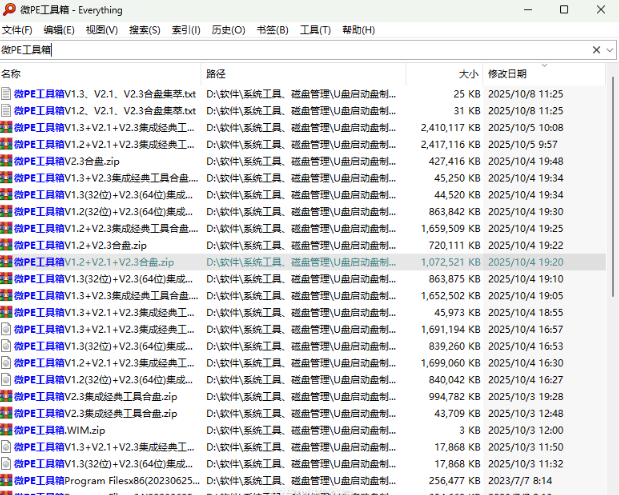This screenshot has height=495, width=619.
Task: Click the archive icon of the 863,842 KB file
Action: tap(6, 212)
